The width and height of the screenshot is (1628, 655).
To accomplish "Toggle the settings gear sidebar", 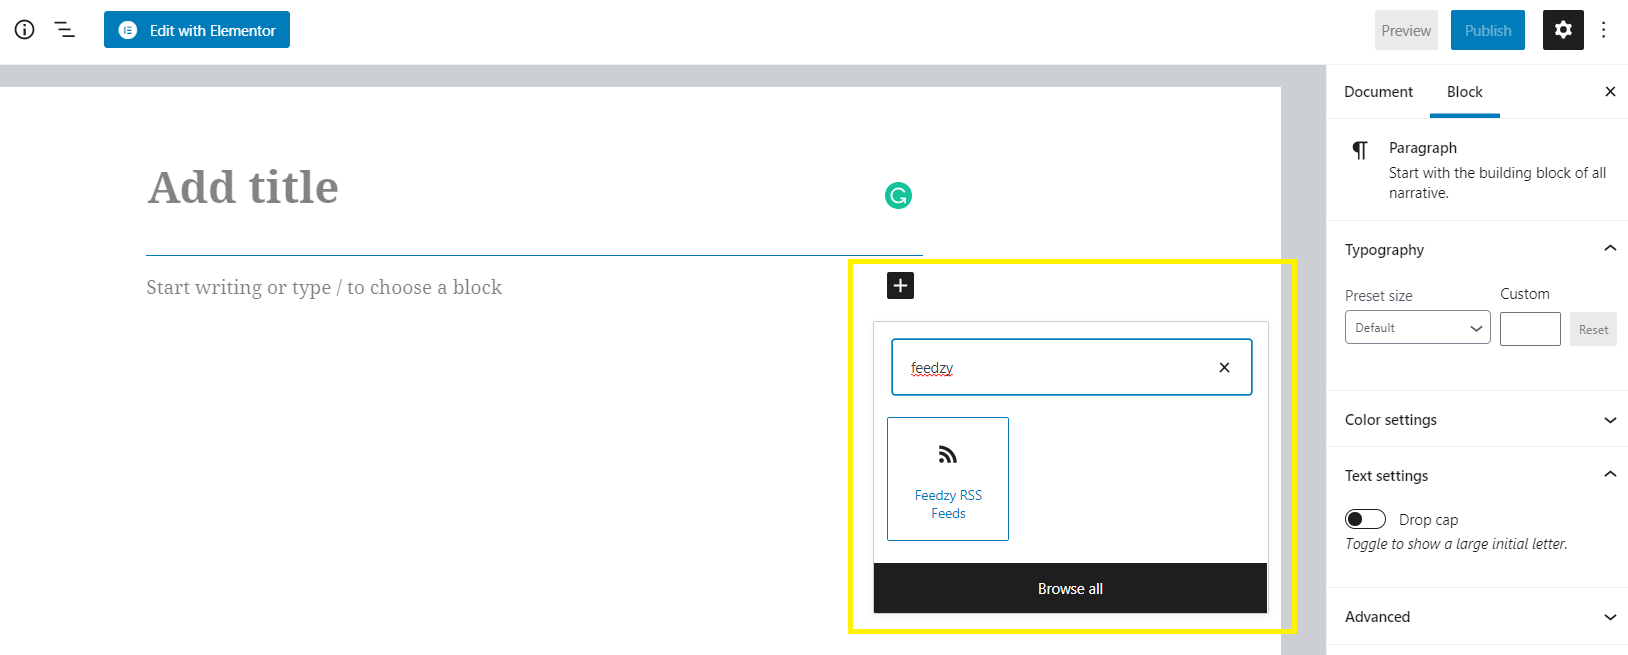I will click(x=1563, y=30).
